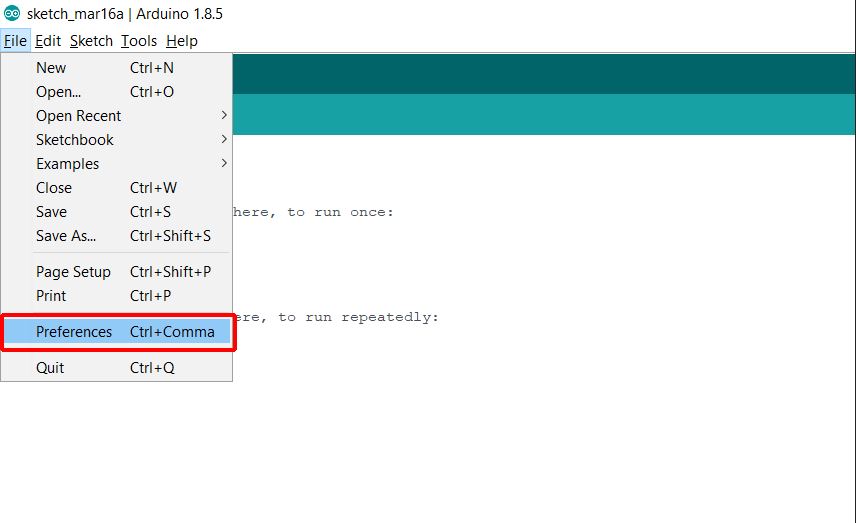This screenshot has height=523, width=856.
Task: Click the Arduino logo in title bar
Action: tap(11, 13)
